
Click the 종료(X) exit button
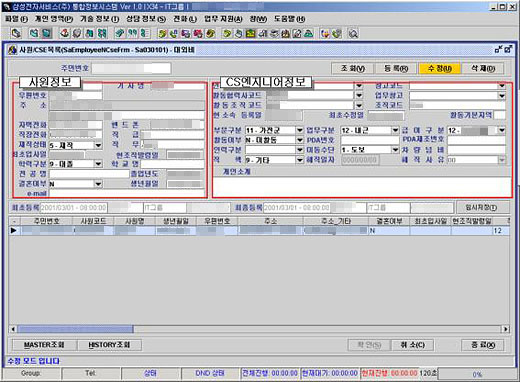pos(483,345)
